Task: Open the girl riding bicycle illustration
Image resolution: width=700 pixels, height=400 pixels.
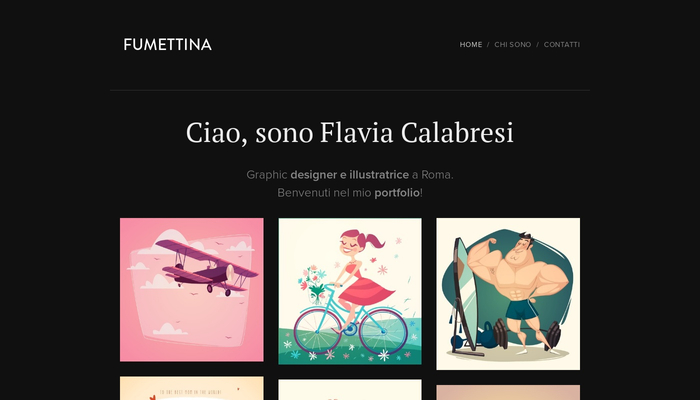Action: click(x=350, y=291)
